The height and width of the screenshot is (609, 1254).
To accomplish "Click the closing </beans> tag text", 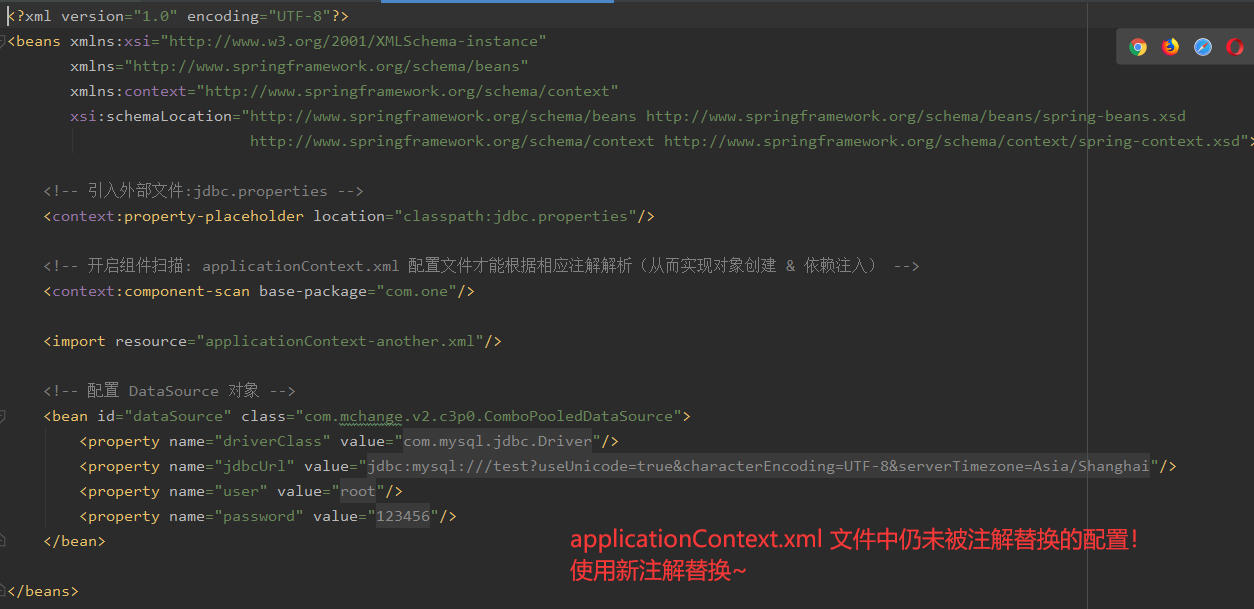I will coord(43,591).
